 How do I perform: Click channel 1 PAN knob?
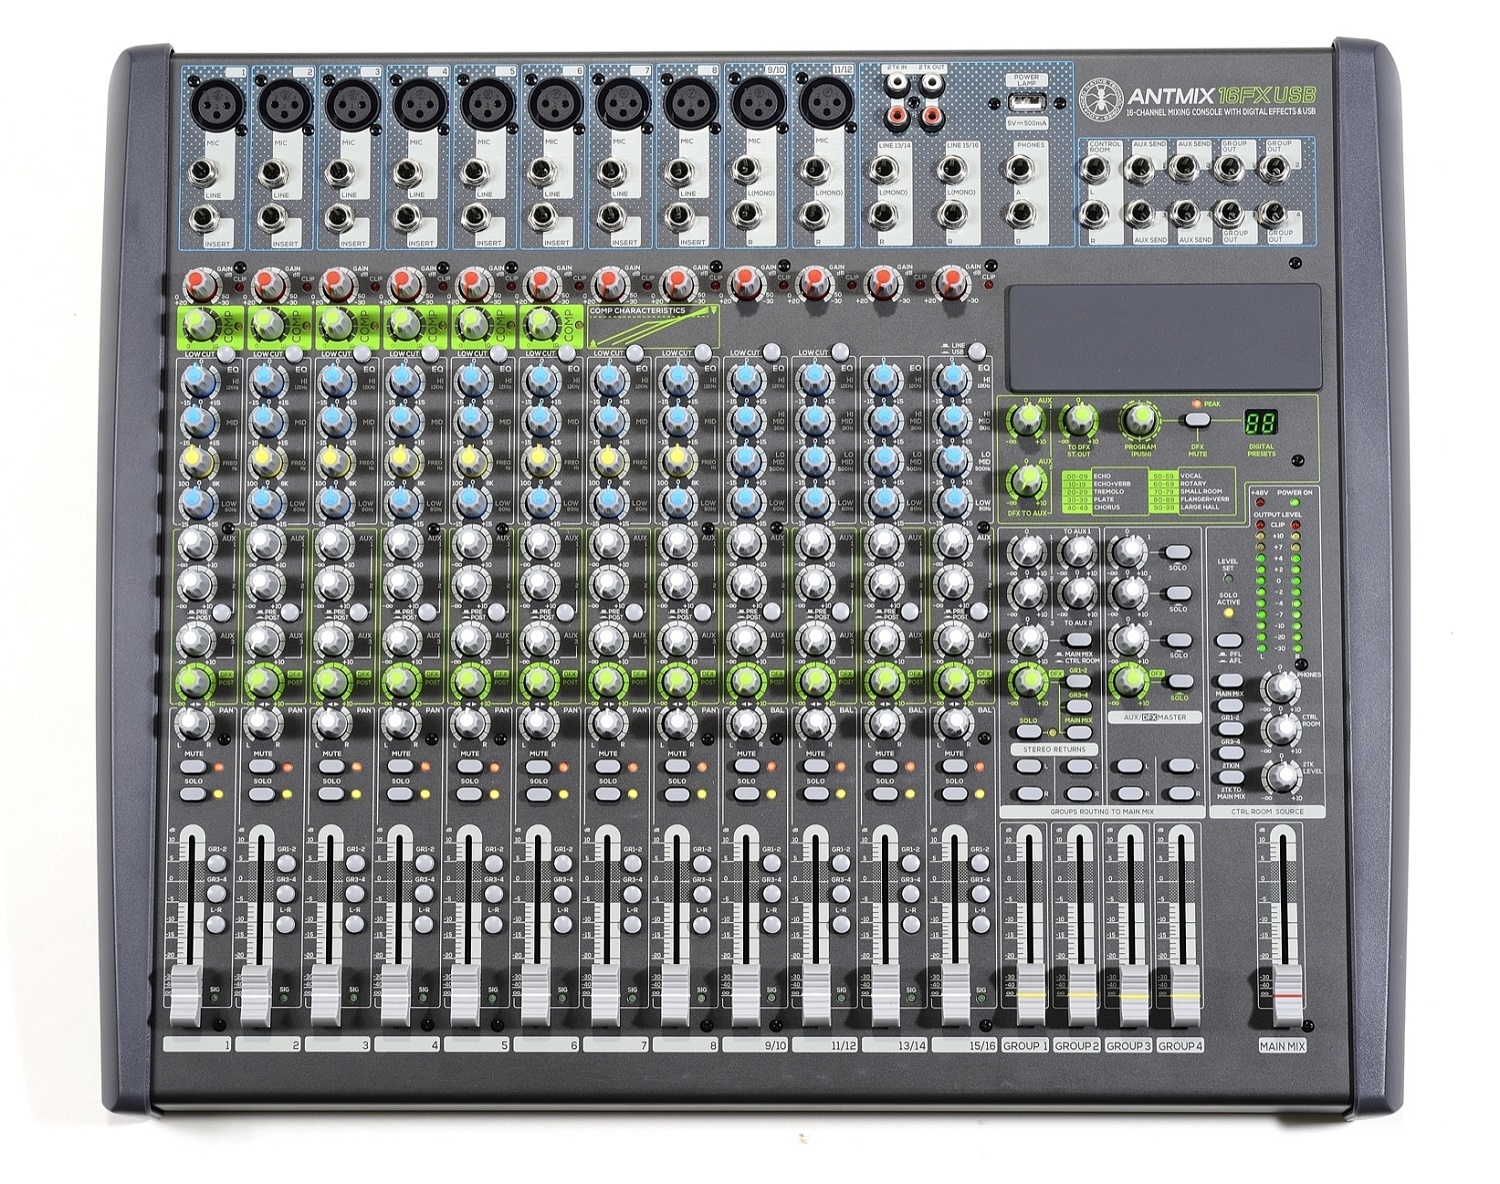click(194, 722)
